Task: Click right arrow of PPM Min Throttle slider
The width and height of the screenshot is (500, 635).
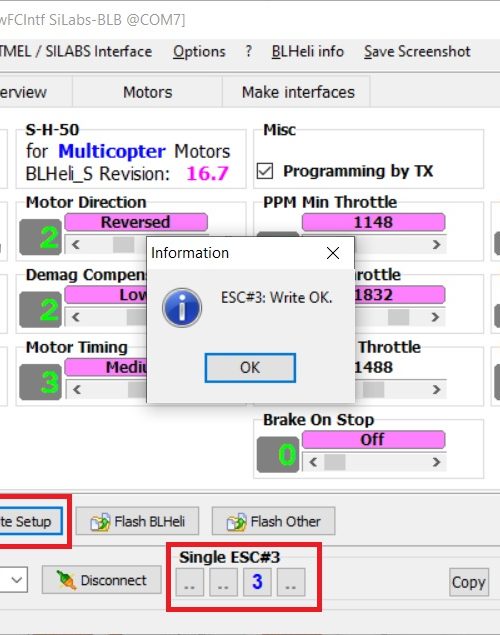Action: click(x=436, y=245)
